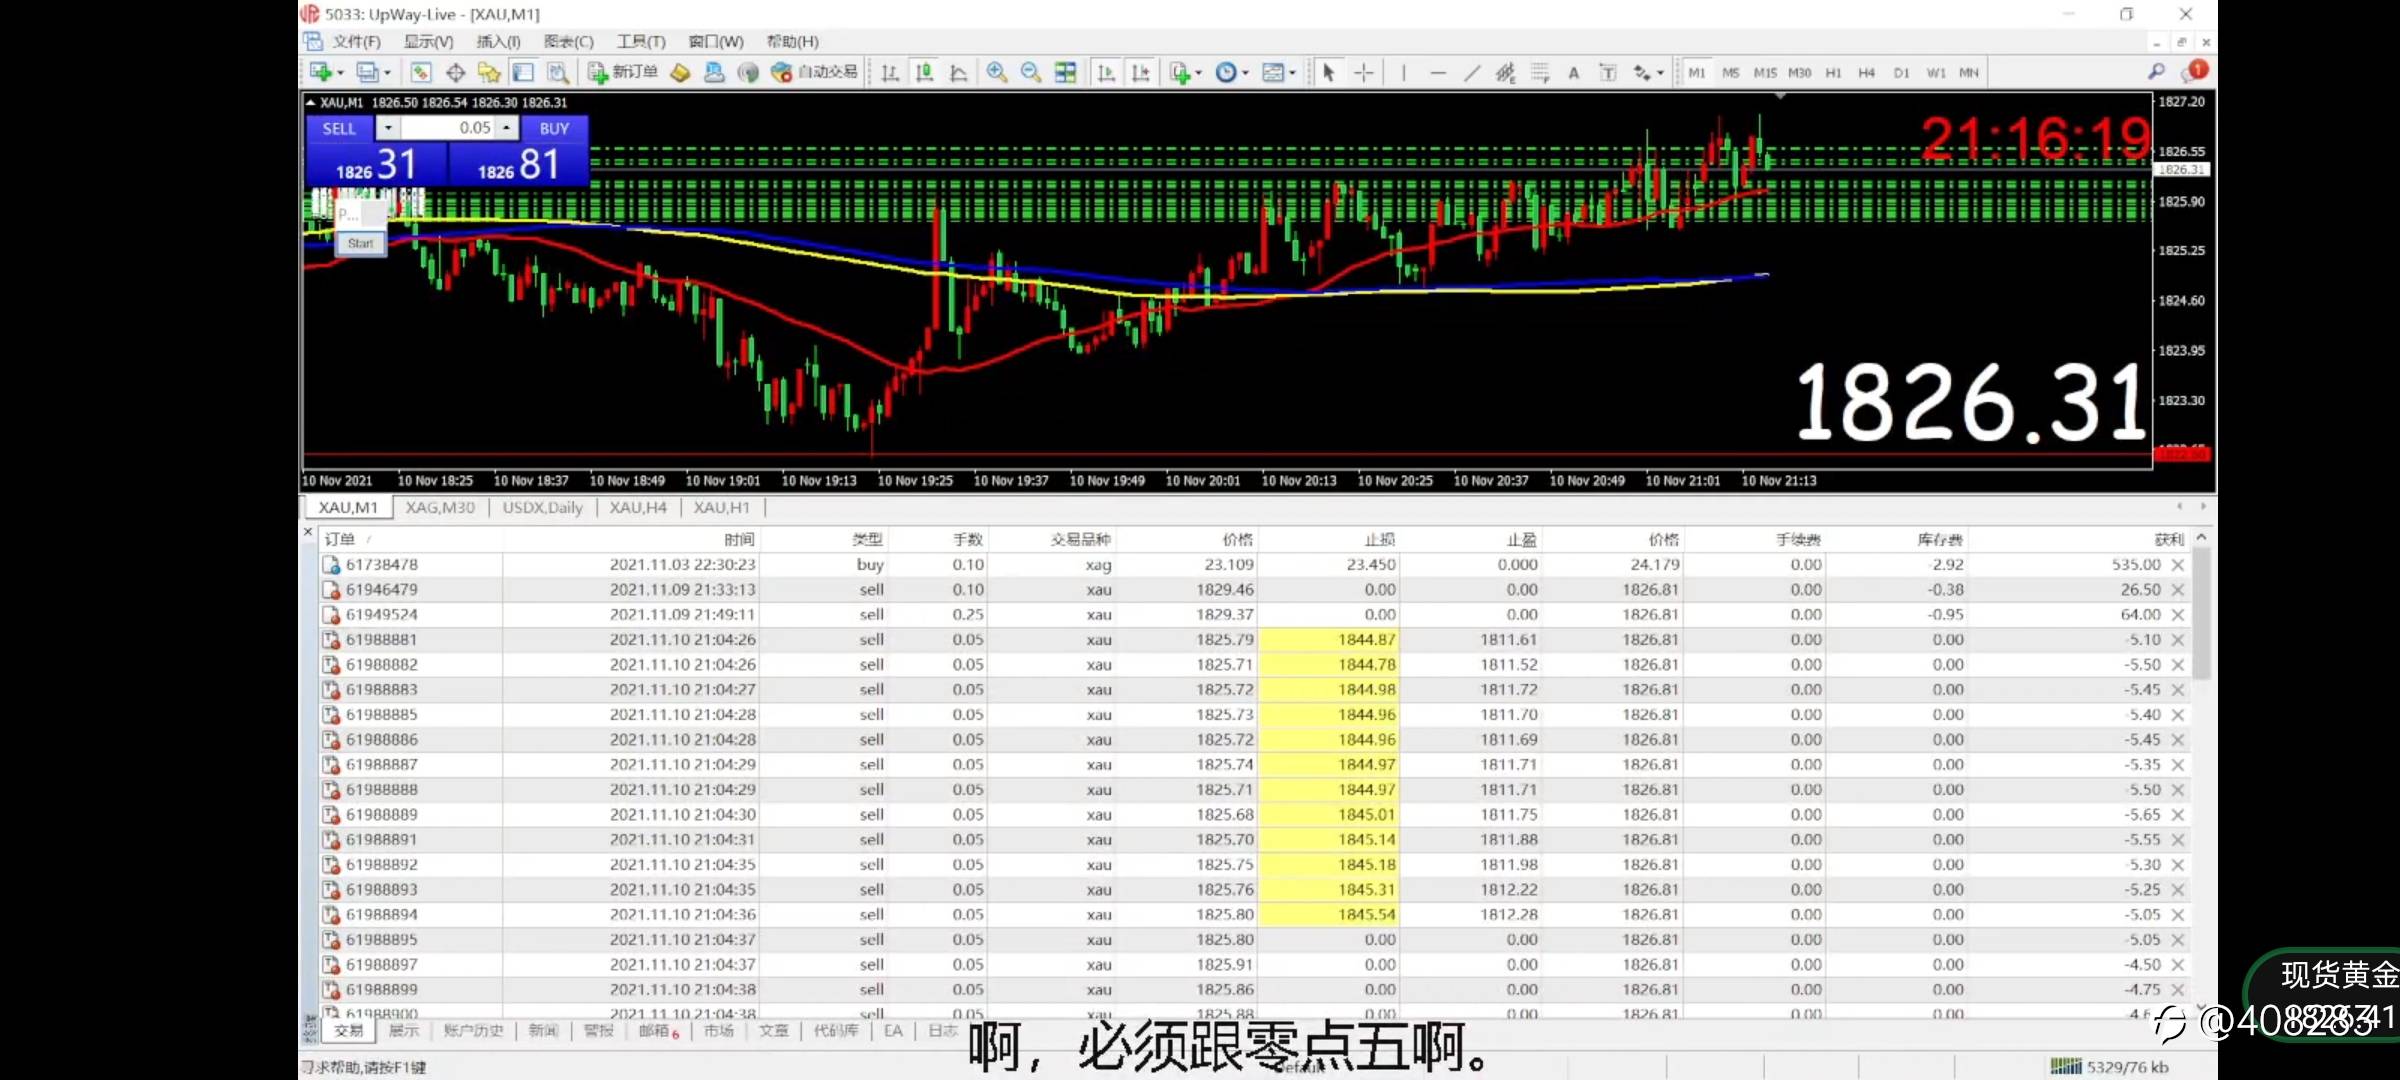Screen dimensions: 2400x1080
Task: Click the New Order toolbar button
Action: point(624,72)
